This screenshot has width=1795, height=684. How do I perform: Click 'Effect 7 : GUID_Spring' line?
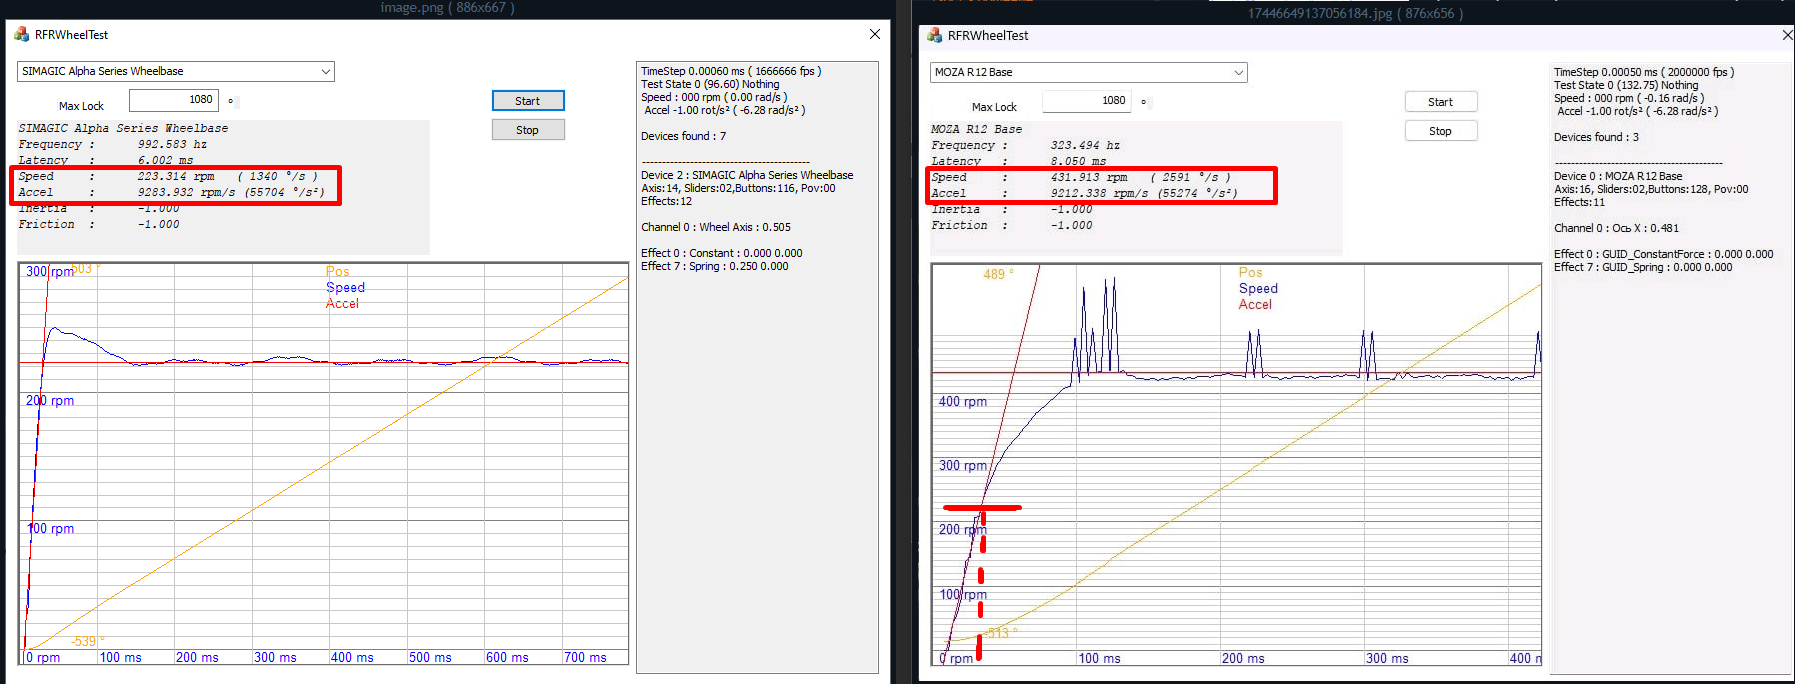(x=1643, y=267)
